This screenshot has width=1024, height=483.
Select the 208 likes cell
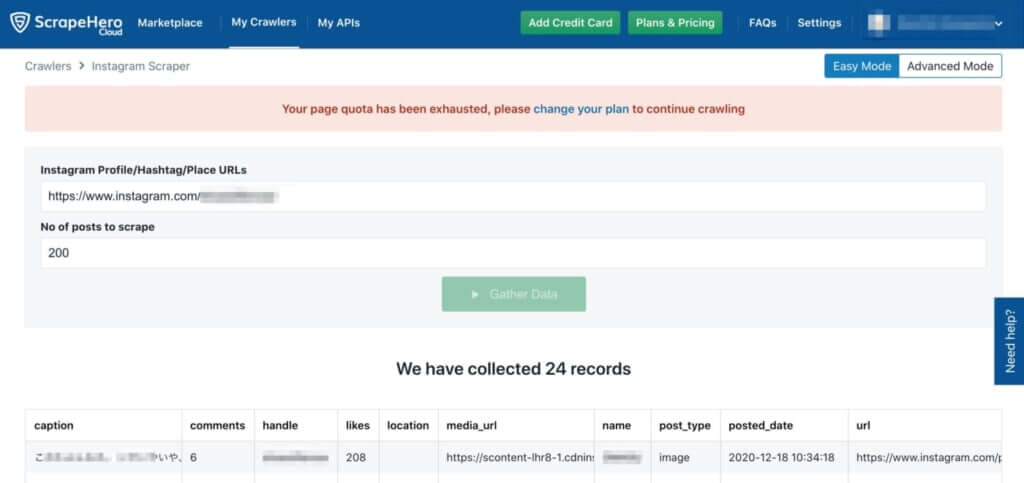click(358, 458)
